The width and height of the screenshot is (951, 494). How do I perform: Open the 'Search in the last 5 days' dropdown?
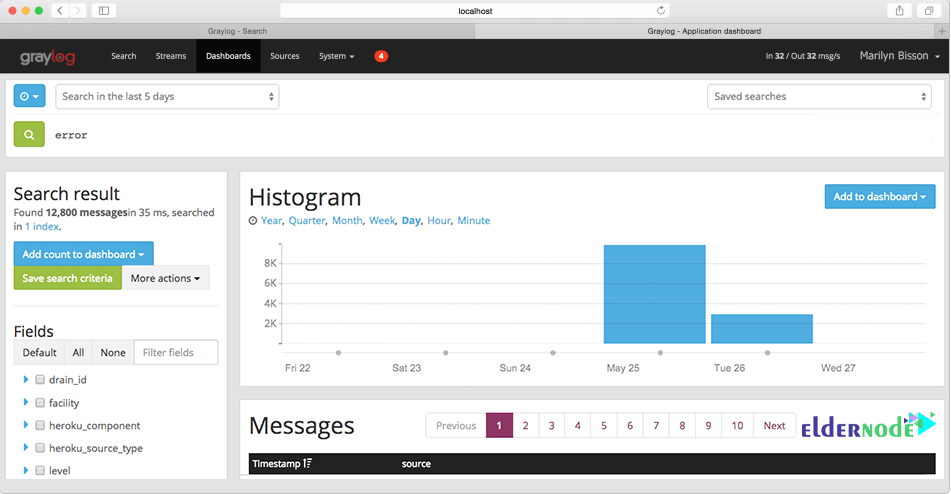(x=167, y=96)
